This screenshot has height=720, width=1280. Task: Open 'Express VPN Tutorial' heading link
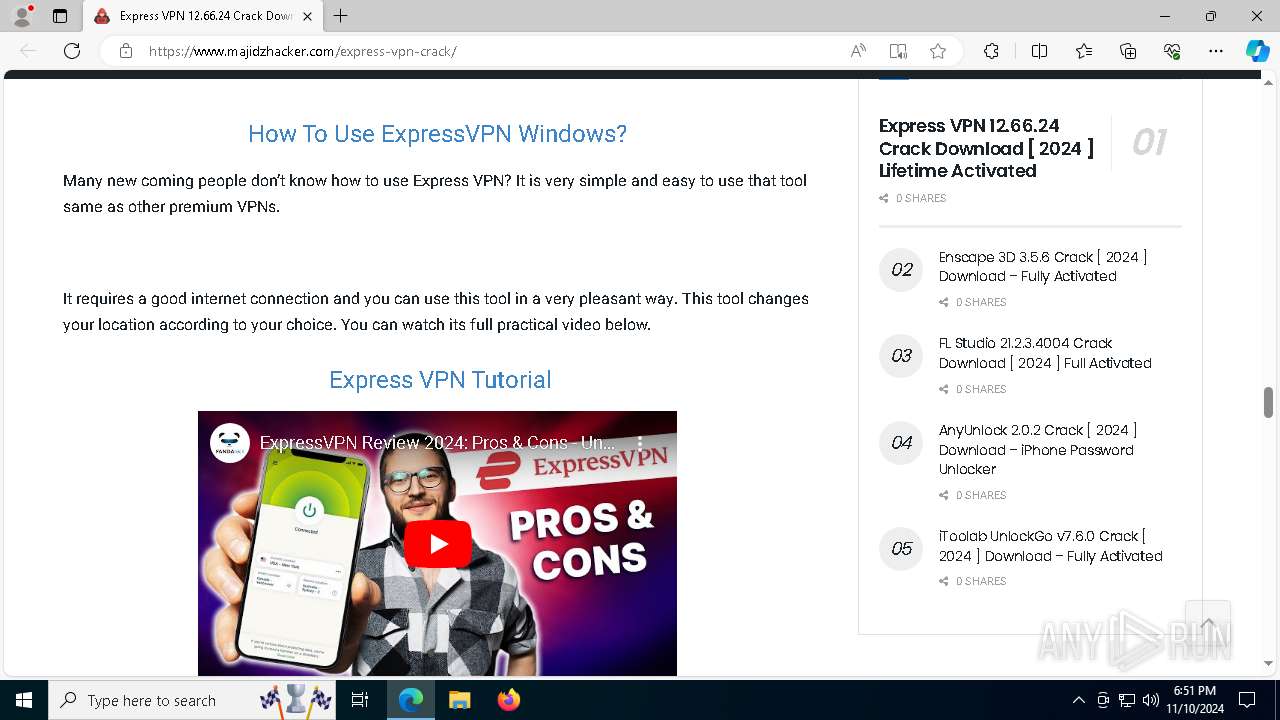440,380
